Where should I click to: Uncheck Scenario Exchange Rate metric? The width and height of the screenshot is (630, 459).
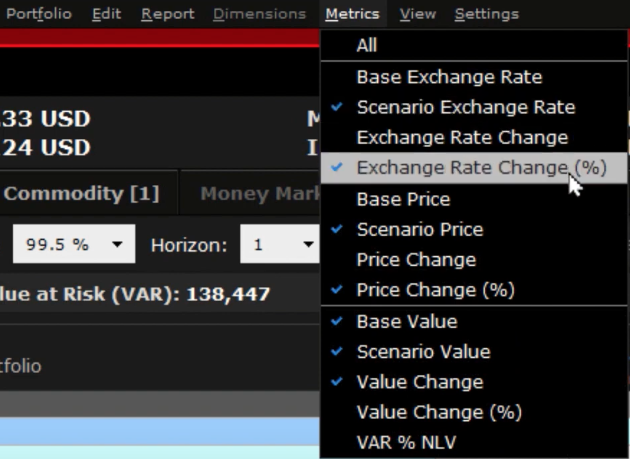click(x=465, y=107)
